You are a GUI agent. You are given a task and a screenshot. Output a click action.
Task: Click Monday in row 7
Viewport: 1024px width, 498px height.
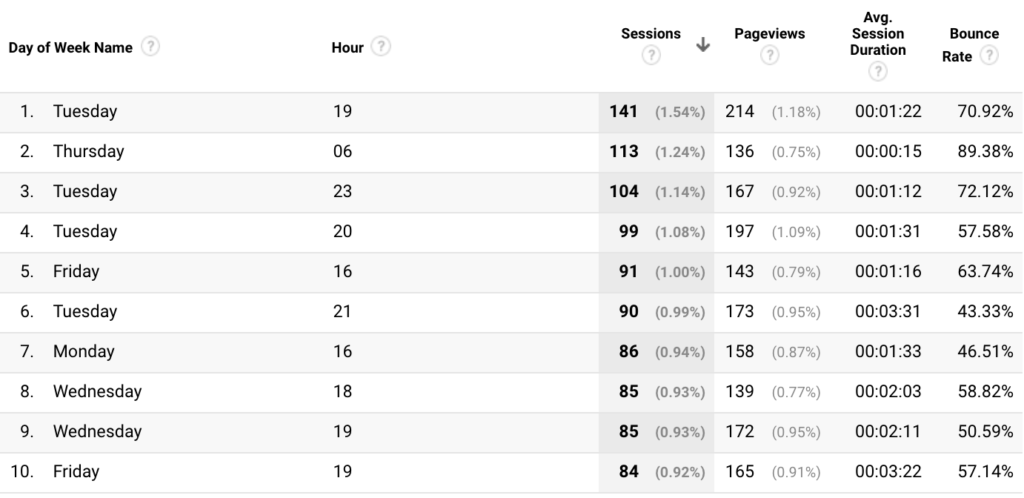[x=83, y=352]
